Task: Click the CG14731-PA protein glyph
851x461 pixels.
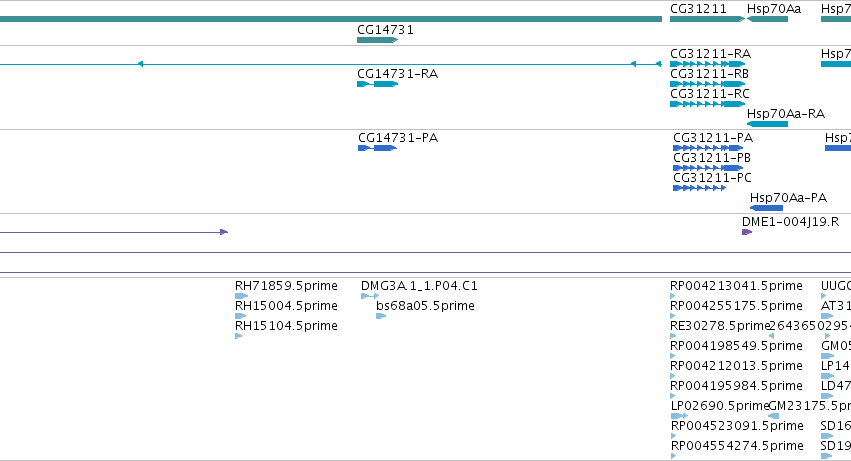Action: 377,148
